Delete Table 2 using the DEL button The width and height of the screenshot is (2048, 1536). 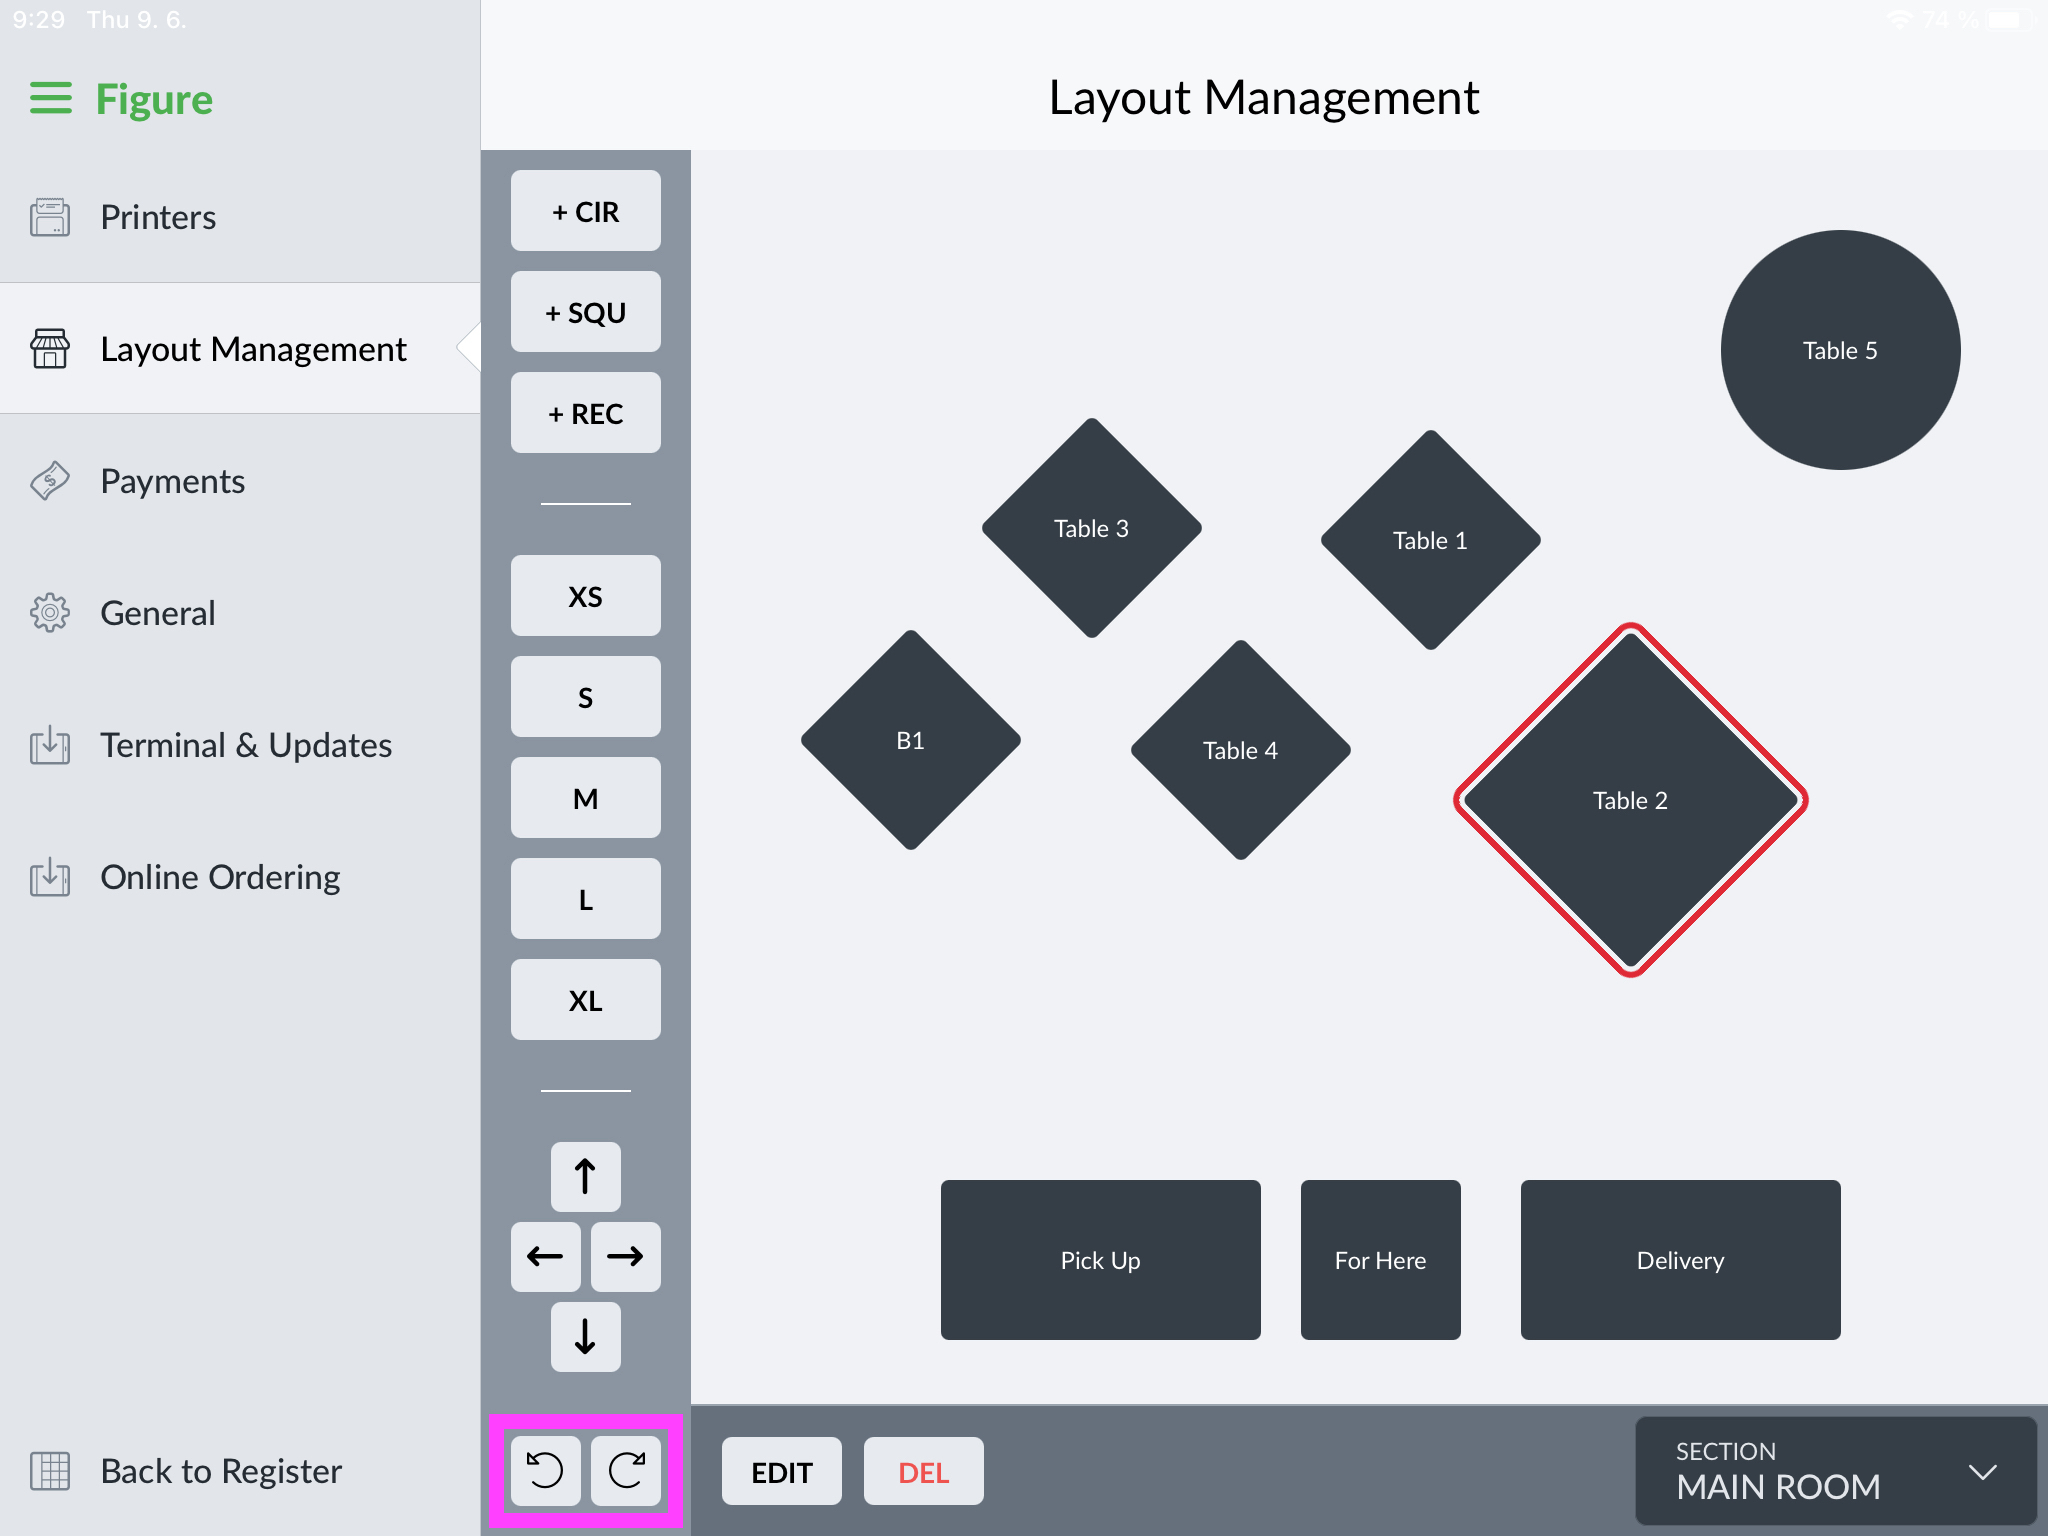pos(922,1470)
